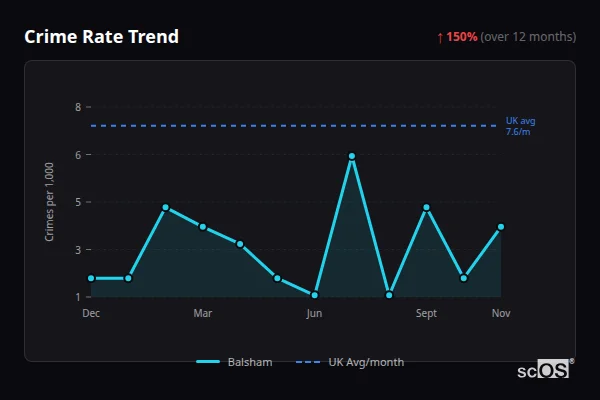Click the 'UK avg 7.6/m' label

520,126
